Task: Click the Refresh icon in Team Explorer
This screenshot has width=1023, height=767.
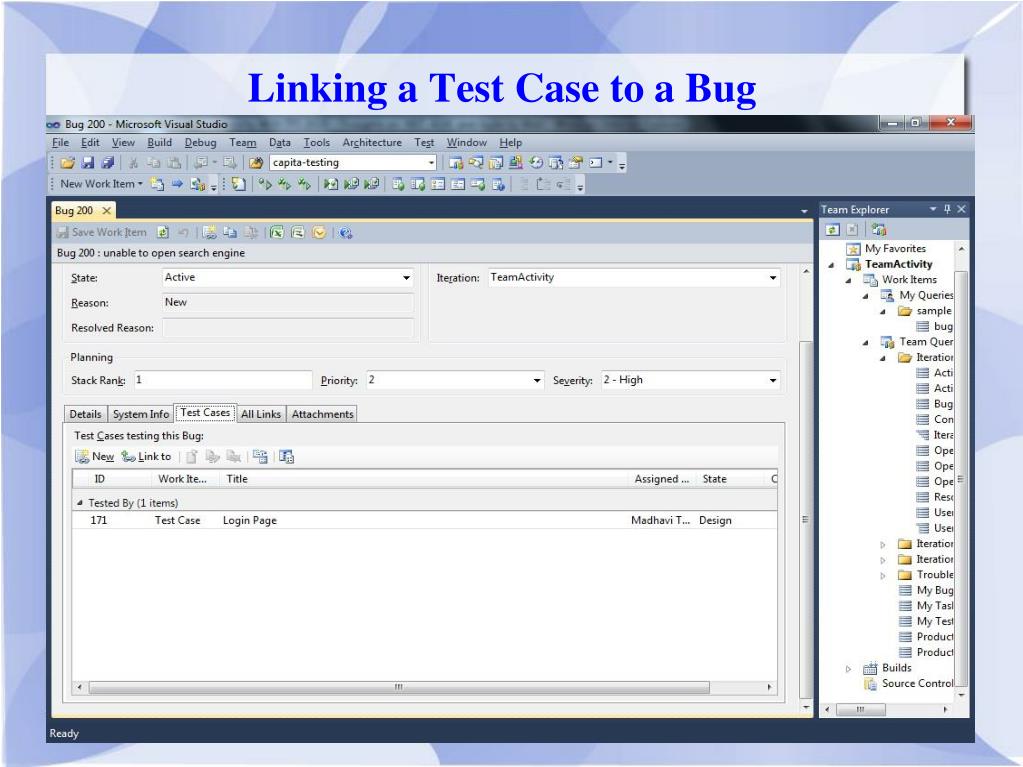Action: click(x=832, y=230)
